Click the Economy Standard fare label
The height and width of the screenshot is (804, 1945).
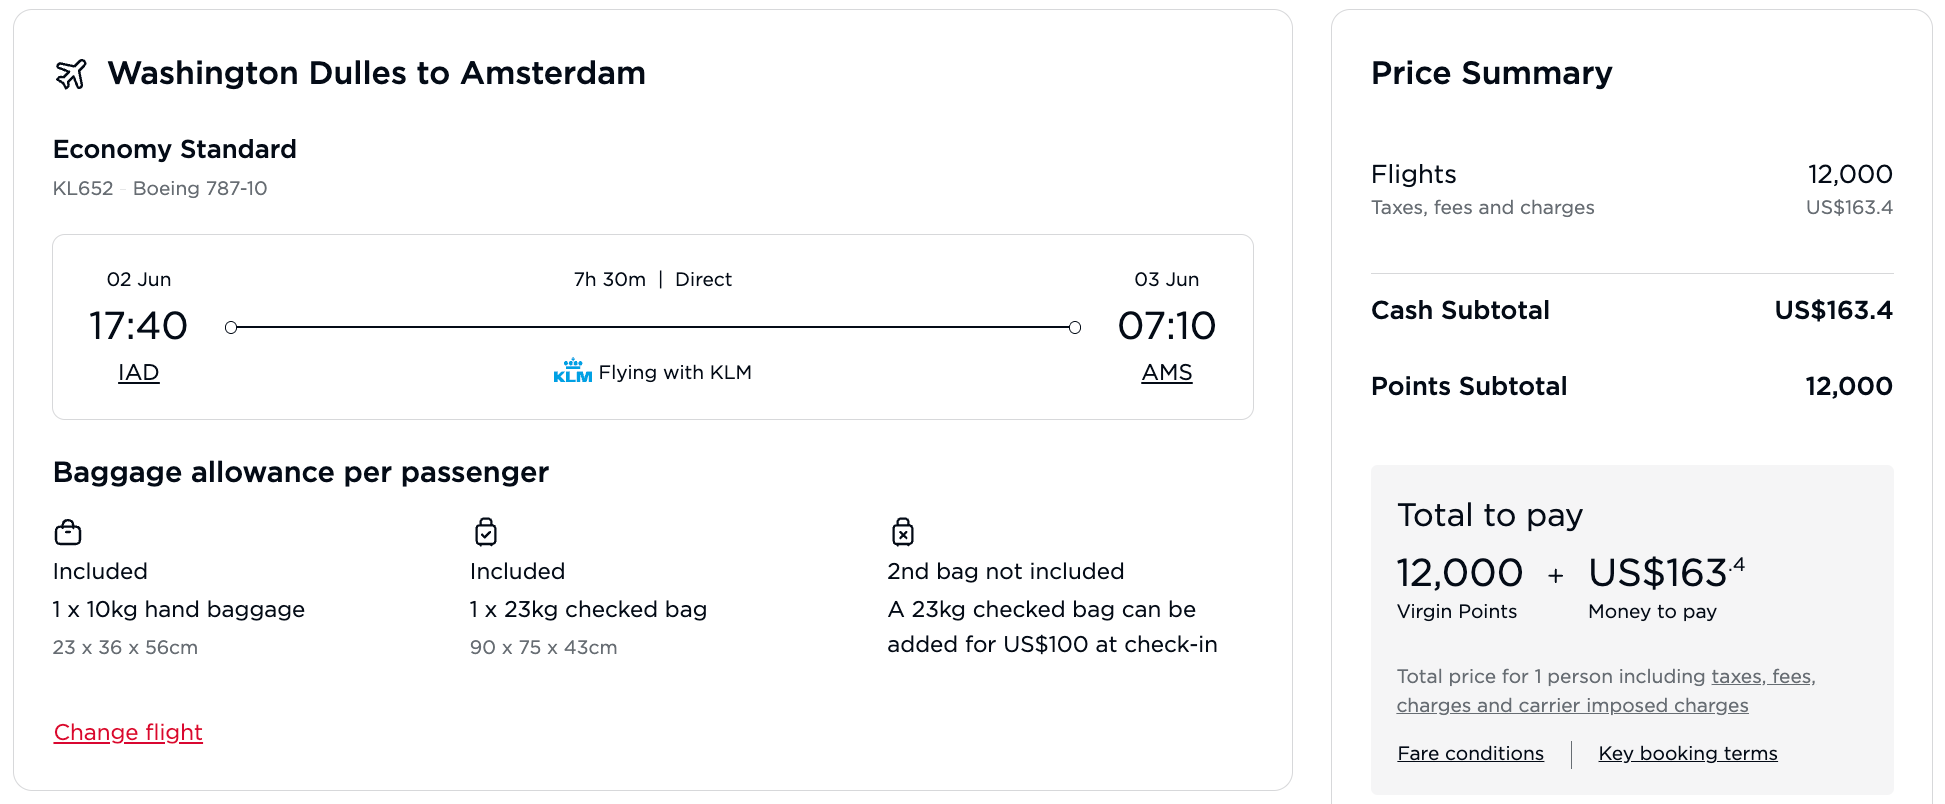[174, 149]
